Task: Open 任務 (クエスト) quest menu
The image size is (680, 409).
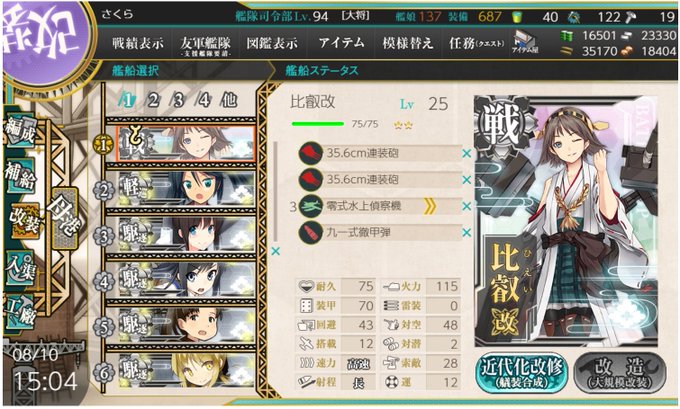Action: [476, 43]
